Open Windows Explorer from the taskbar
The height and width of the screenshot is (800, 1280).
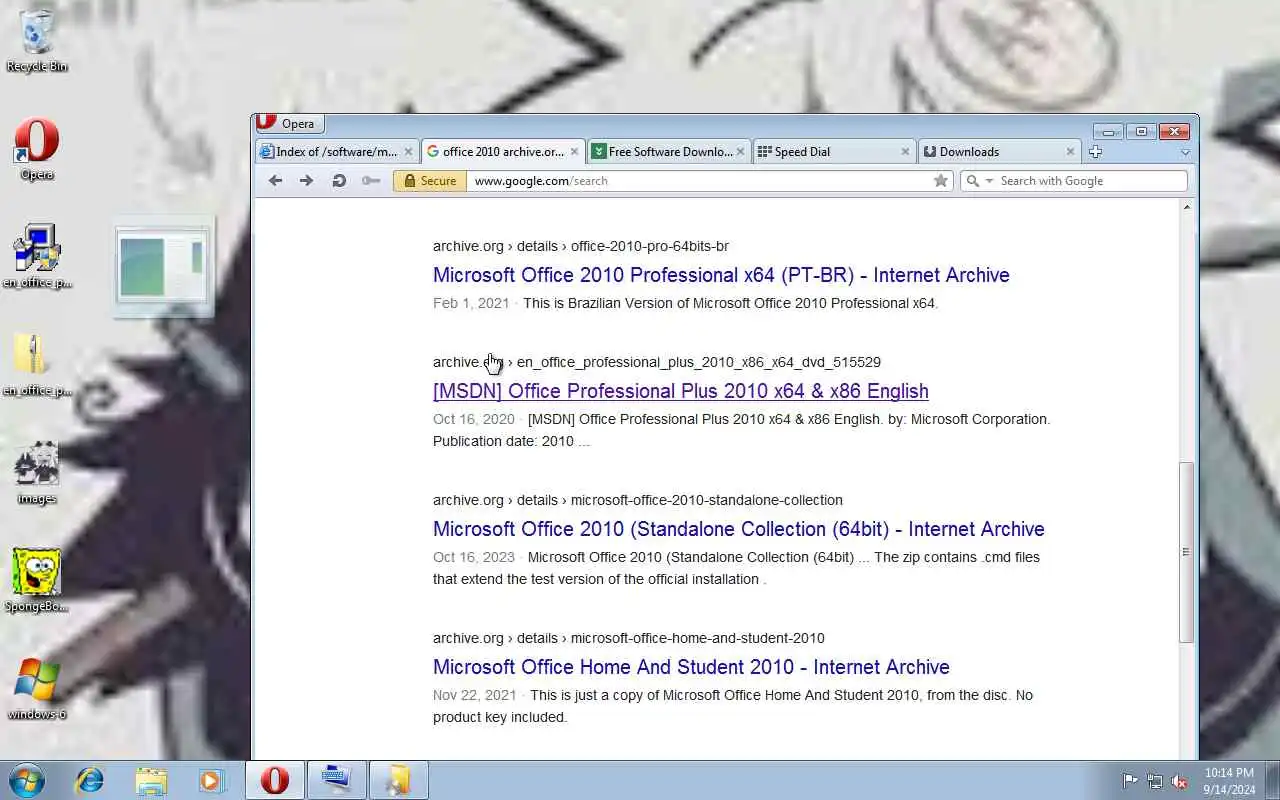click(x=151, y=780)
